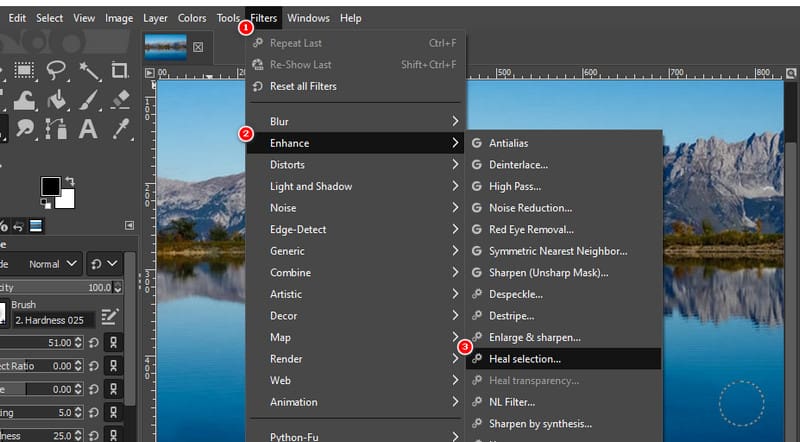This screenshot has height=442, width=800.
Task: Select the Bucket Fill tool
Action: tap(57, 99)
